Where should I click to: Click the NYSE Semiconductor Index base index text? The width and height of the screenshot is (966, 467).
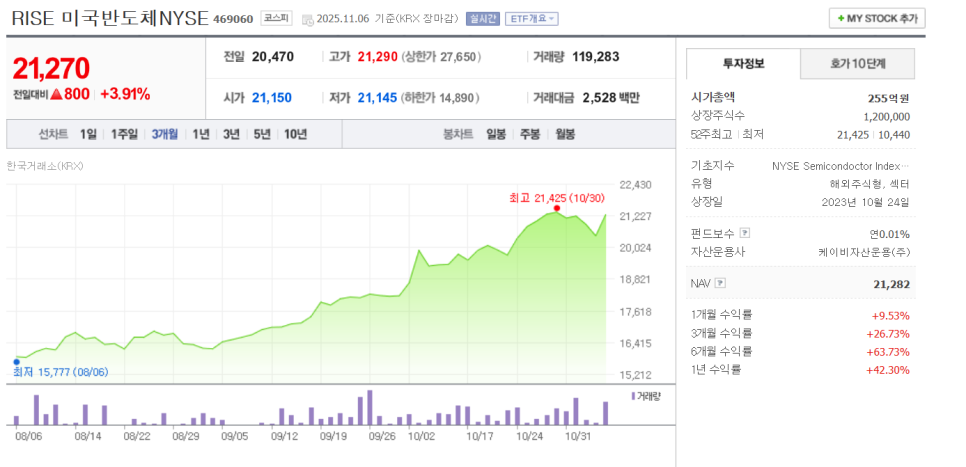tap(841, 165)
